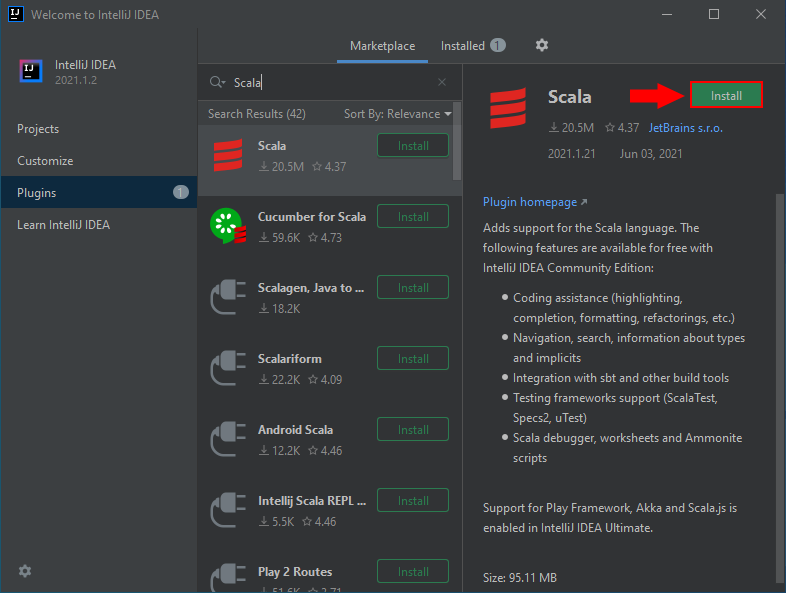Install the Android Scala plugin

[413, 430]
